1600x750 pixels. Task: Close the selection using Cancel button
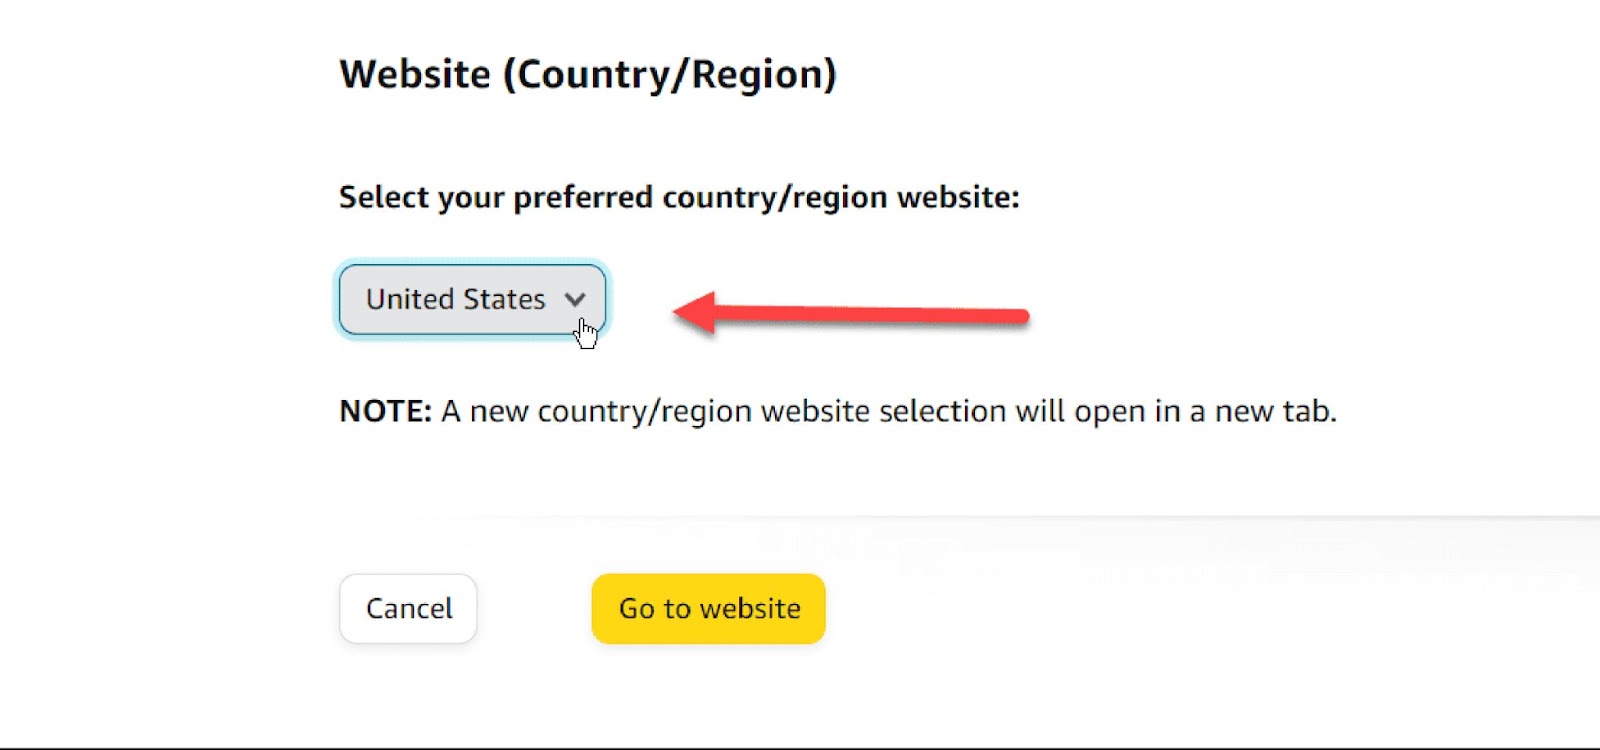408,608
